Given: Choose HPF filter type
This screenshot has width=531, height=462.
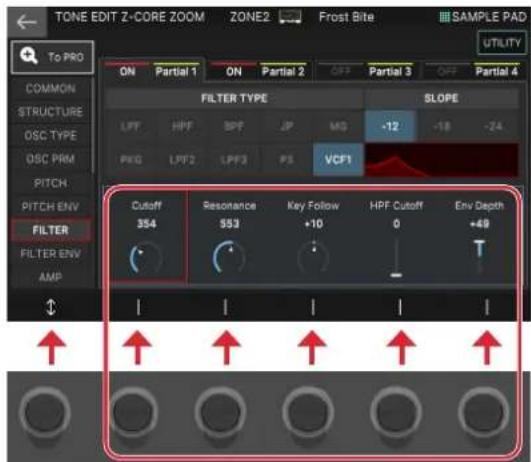Looking at the screenshot, I should 182,126.
